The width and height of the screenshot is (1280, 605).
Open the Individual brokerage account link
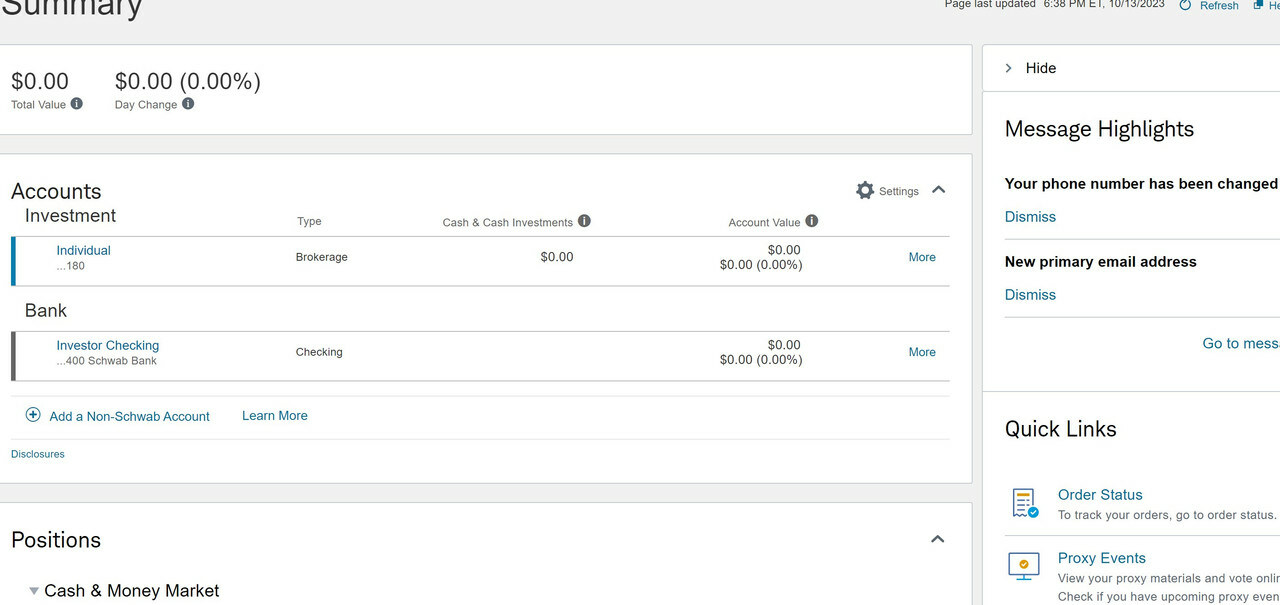point(83,250)
